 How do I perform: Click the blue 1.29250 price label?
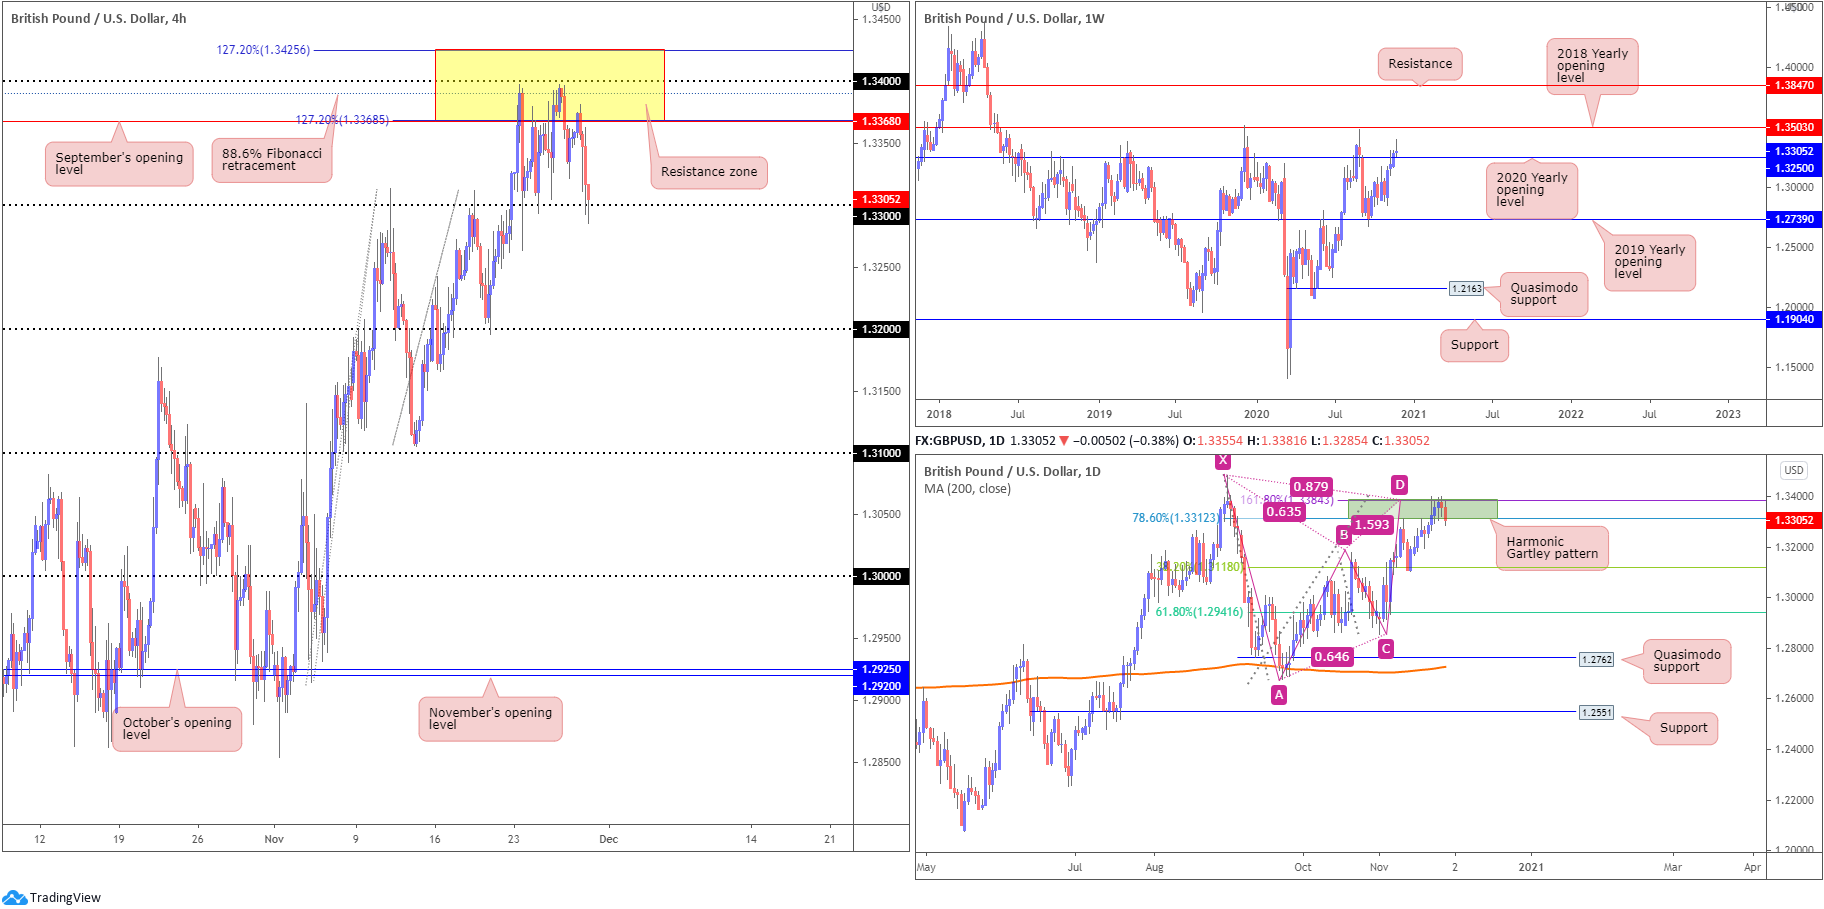881,669
